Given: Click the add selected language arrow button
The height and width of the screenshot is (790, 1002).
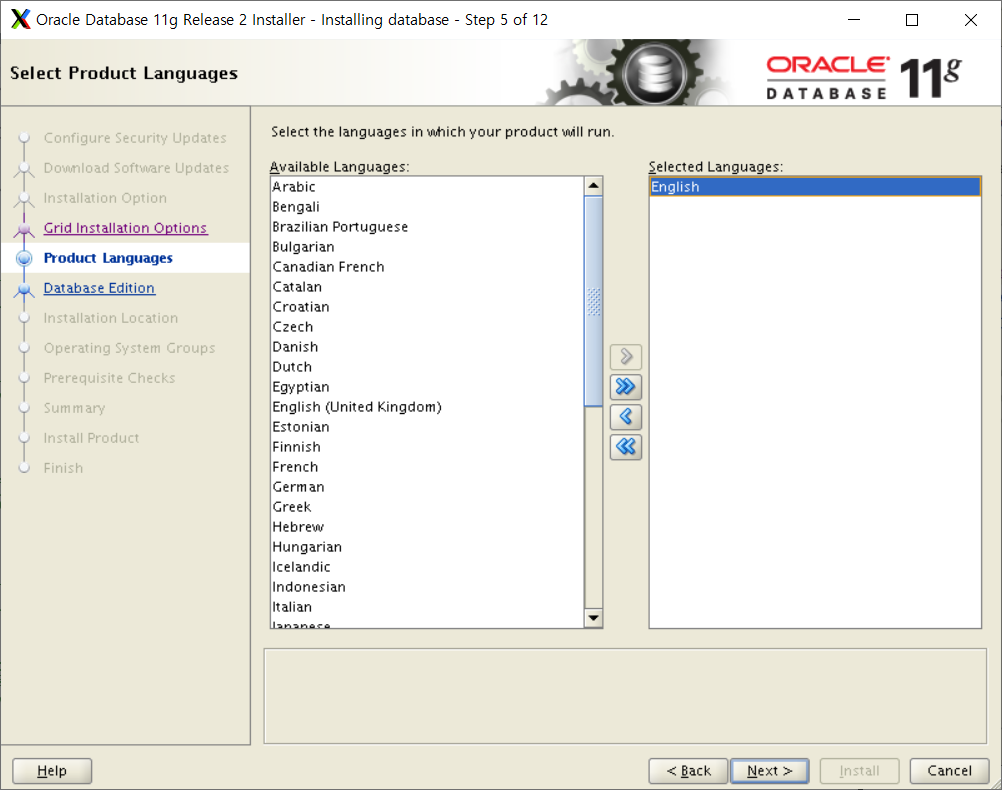Looking at the screenshot, I should coord(626,357).
